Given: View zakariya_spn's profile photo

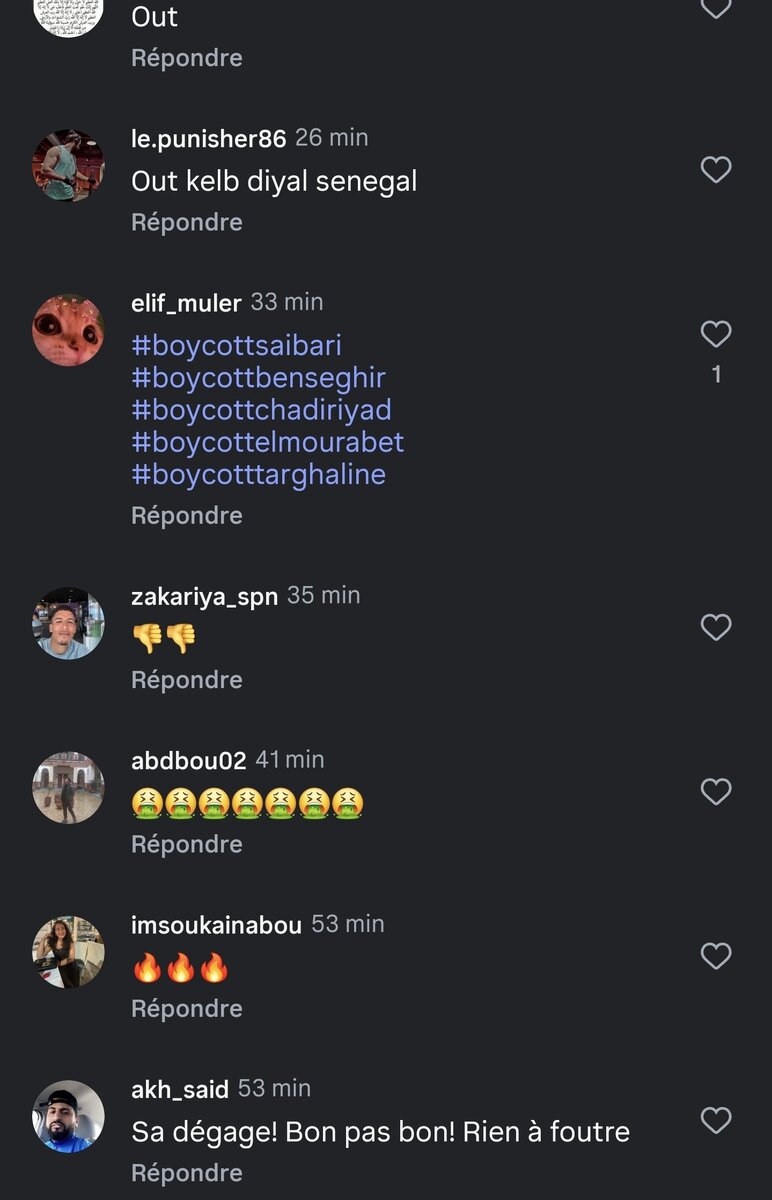Looking at the screenshot, I should coord(68,623).
